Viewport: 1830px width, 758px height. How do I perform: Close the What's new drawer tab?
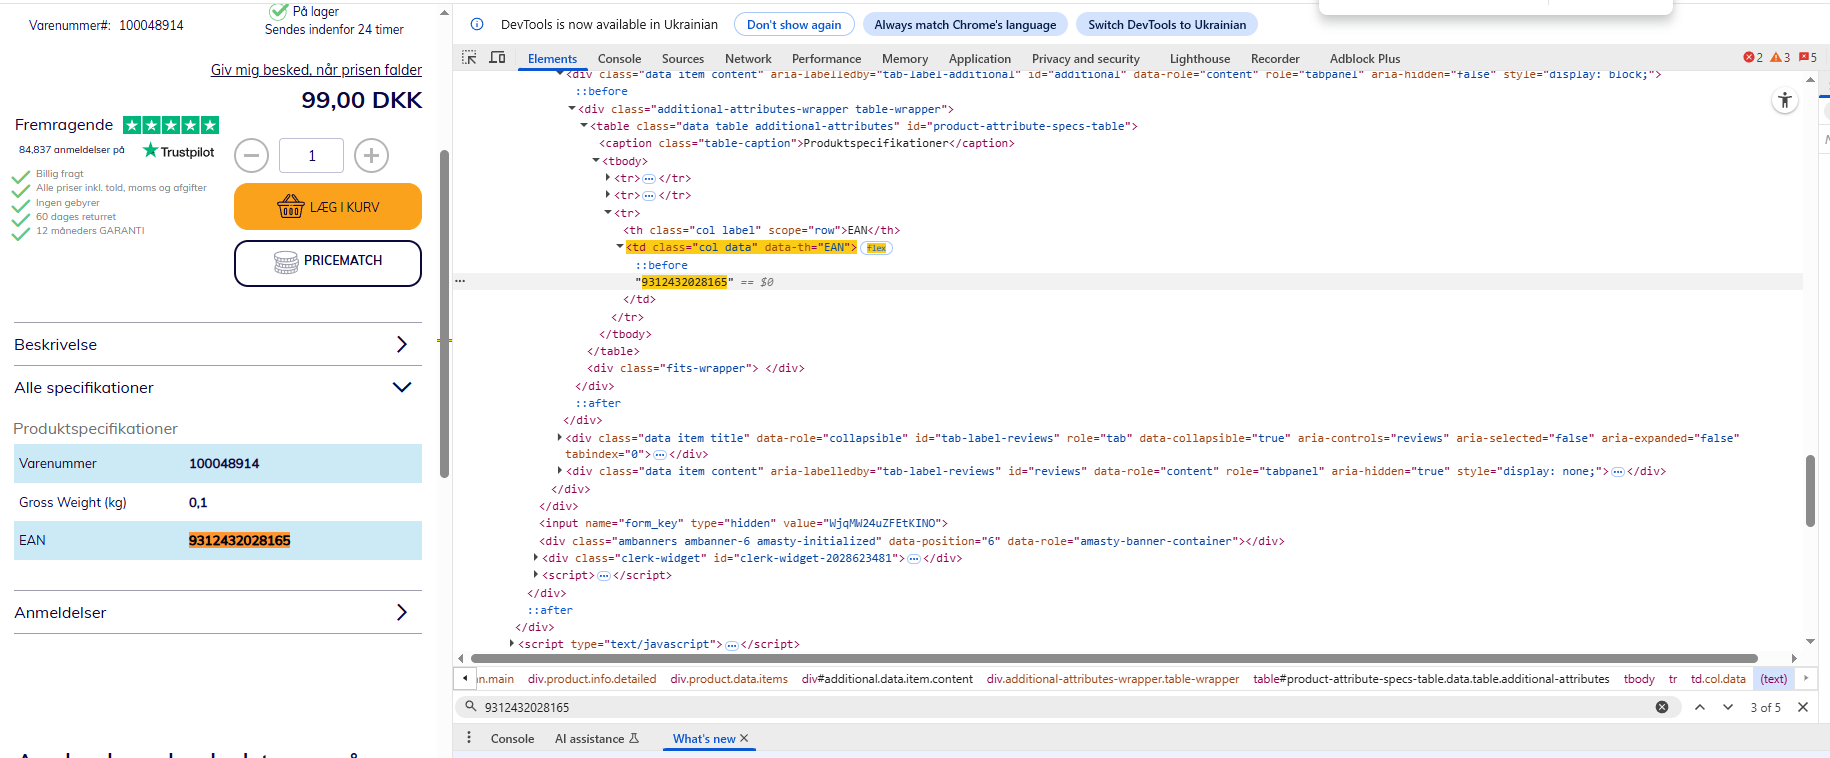click(744, 738)
